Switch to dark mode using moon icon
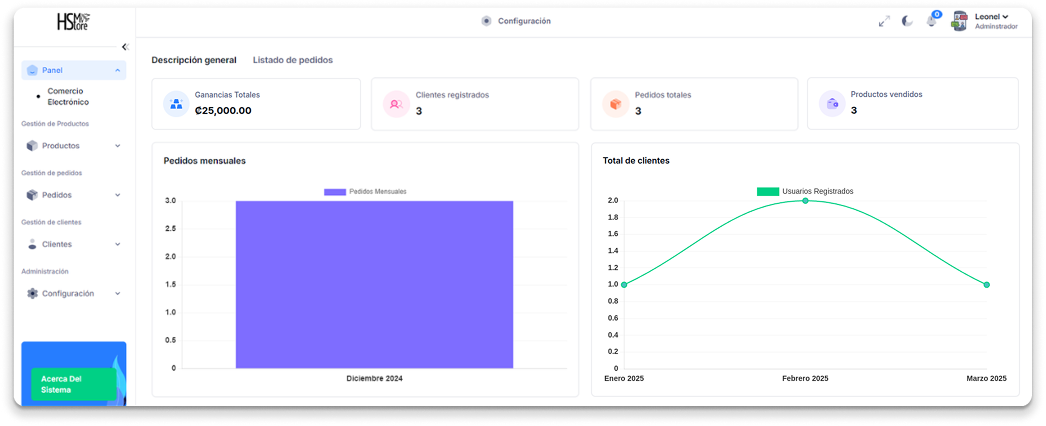This screenshot has height=426, width=1046. coord(908,21)
